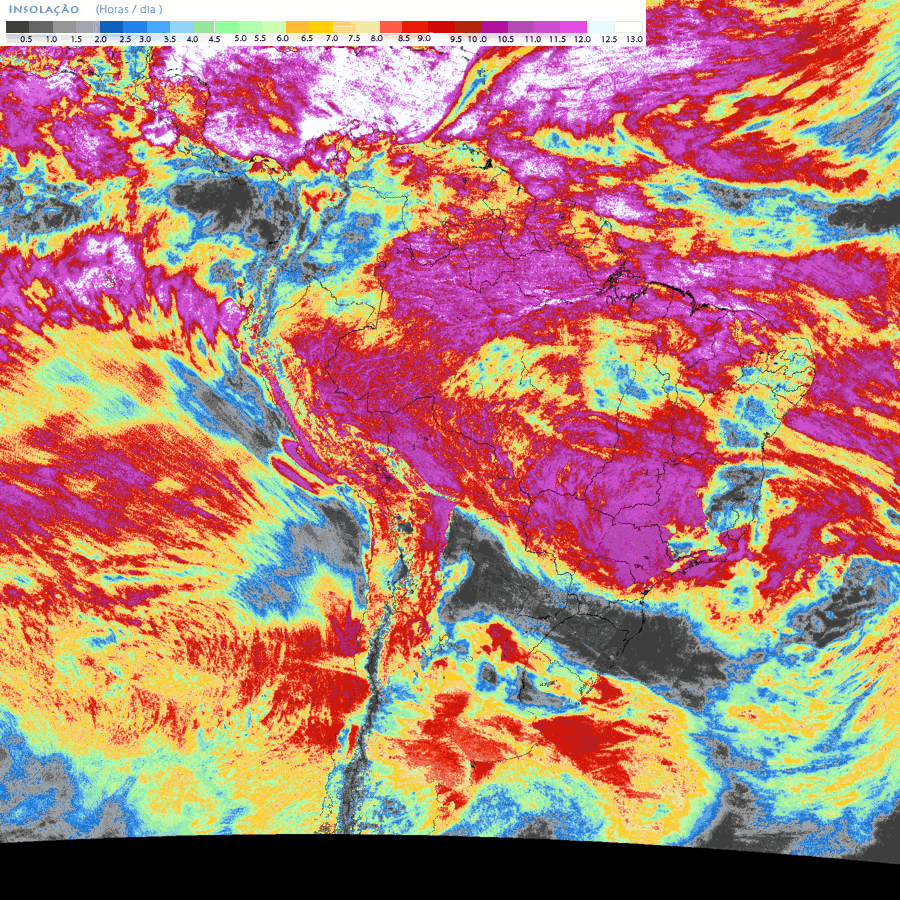Viewport: 900px width, 900px height.
Task: Click the 2.0 legend value
Action: (101, 39)
